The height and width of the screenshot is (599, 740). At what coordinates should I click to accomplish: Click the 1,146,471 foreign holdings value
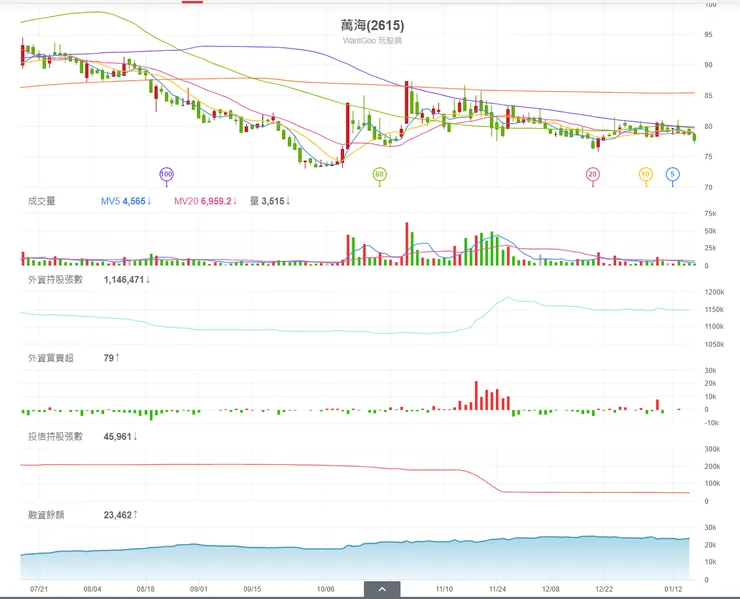point(126,279)
